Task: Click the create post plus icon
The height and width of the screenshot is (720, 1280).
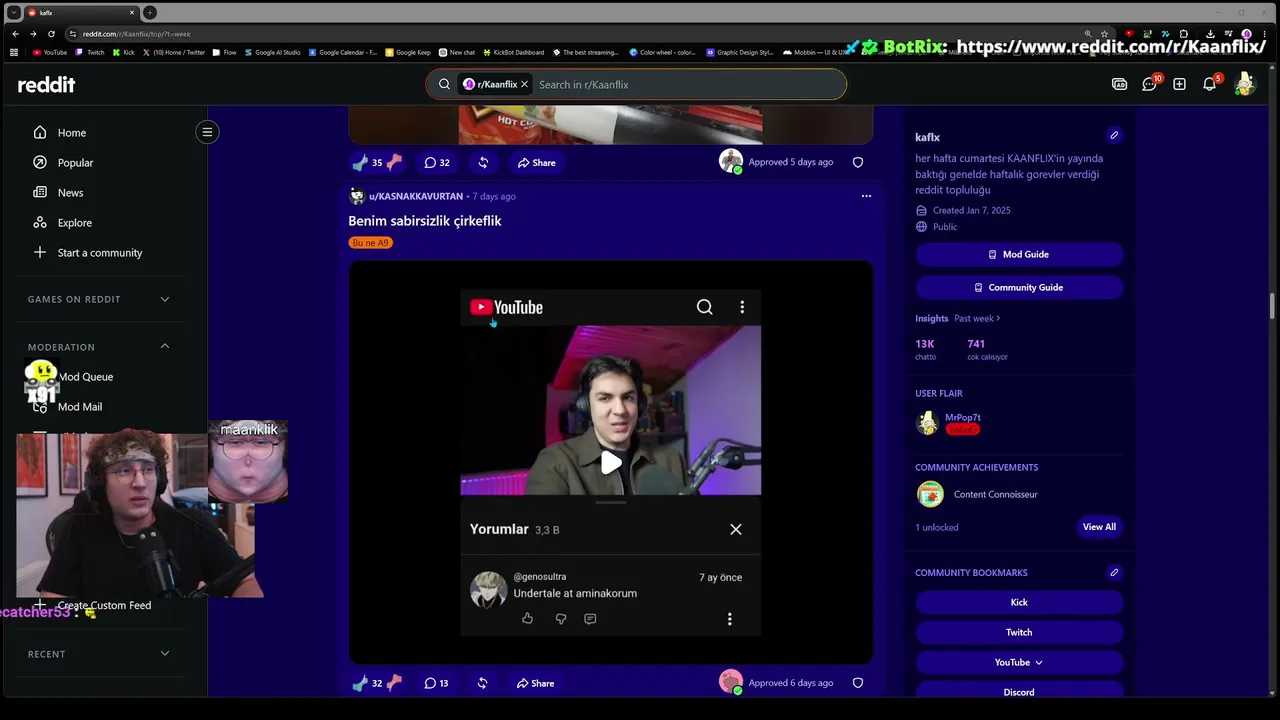Action: (1180, 85)
